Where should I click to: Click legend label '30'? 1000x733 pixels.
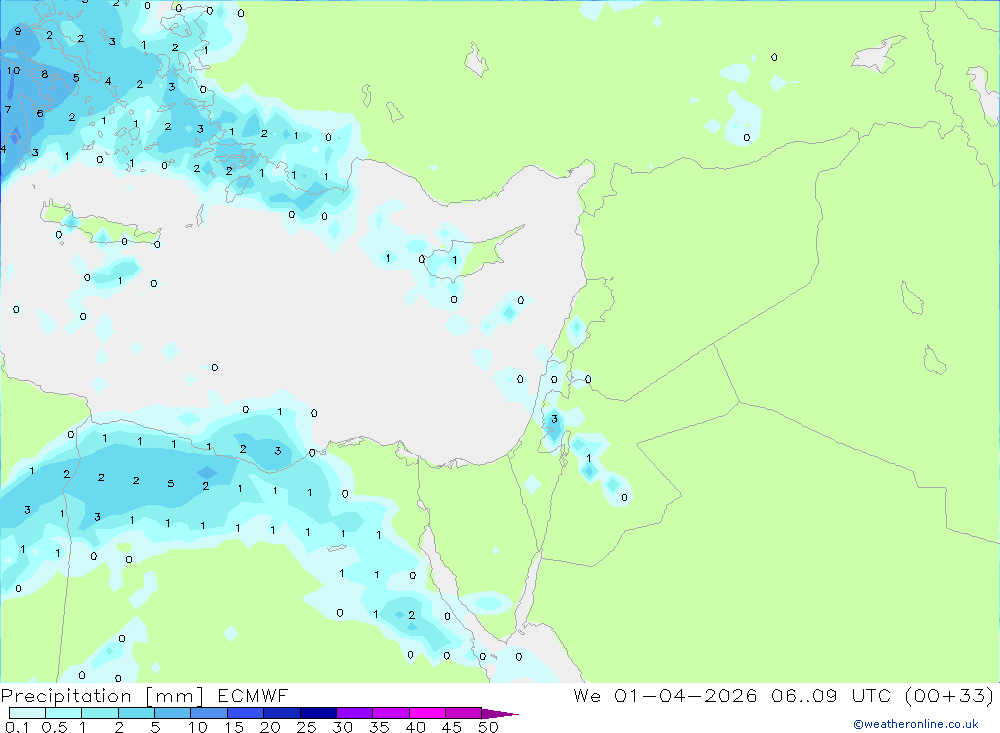[x=342, y=727]
